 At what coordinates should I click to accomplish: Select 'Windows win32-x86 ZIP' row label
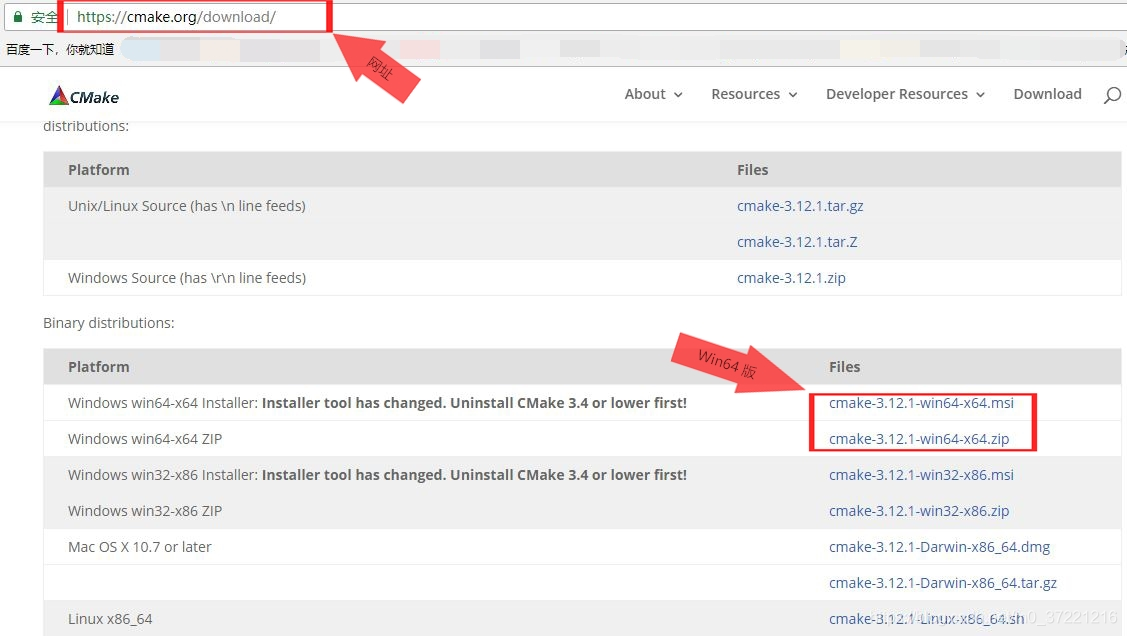coord(145,511)
